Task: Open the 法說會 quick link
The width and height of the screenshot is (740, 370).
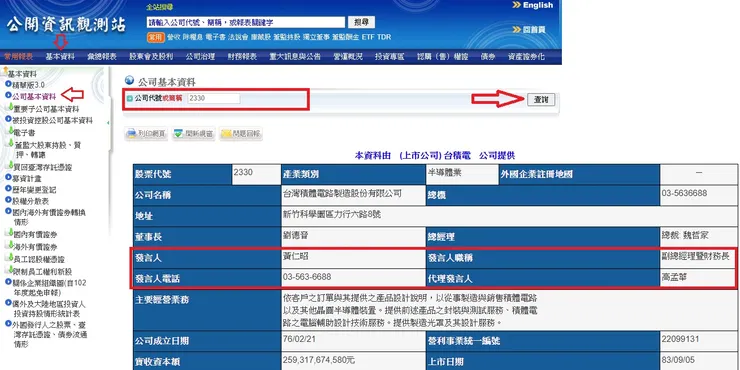Action: 238,37
